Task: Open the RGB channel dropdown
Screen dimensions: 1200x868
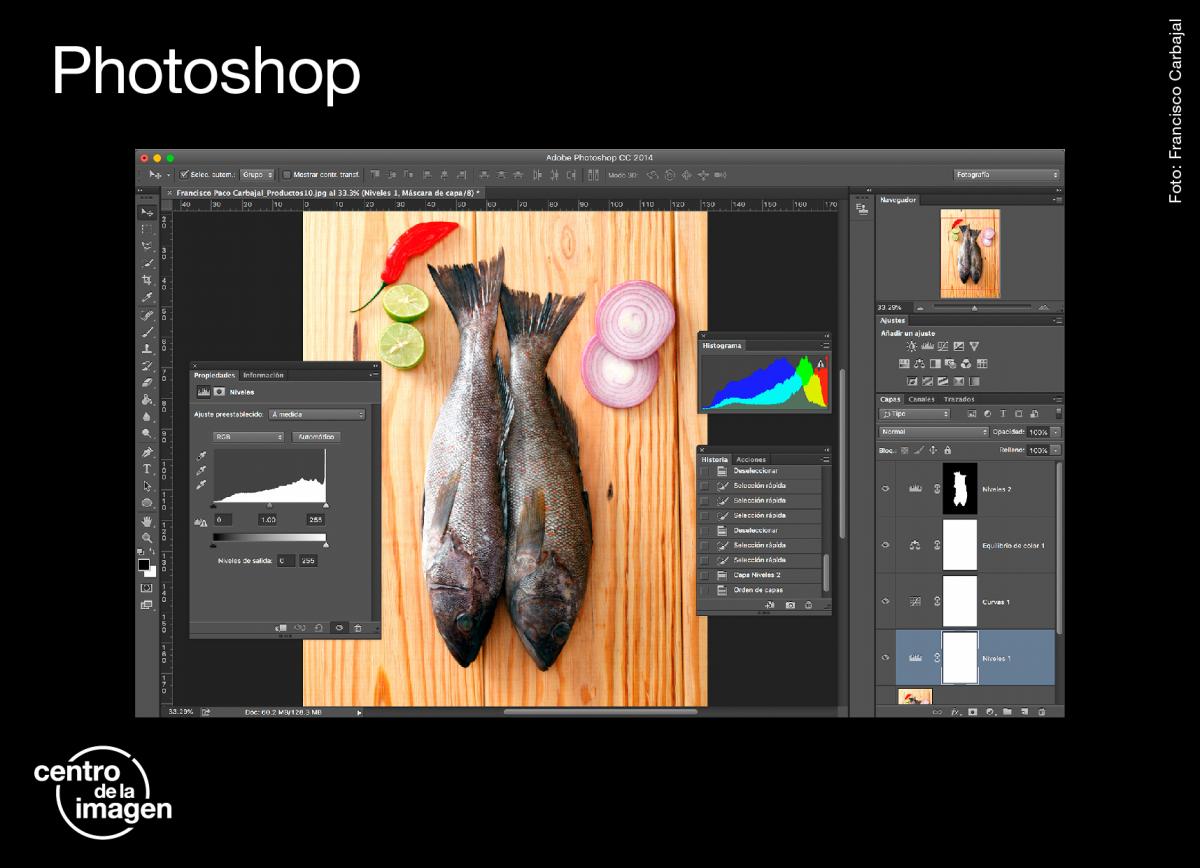Action: [248, 437]
